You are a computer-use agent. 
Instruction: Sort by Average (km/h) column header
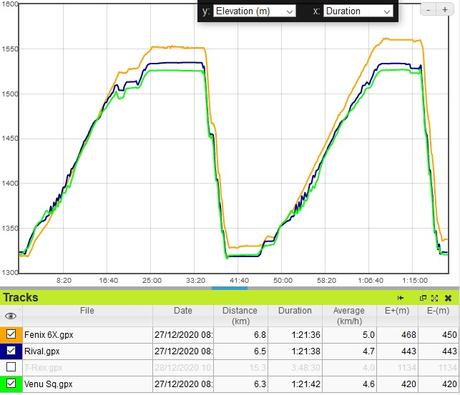tap(349, 316)
